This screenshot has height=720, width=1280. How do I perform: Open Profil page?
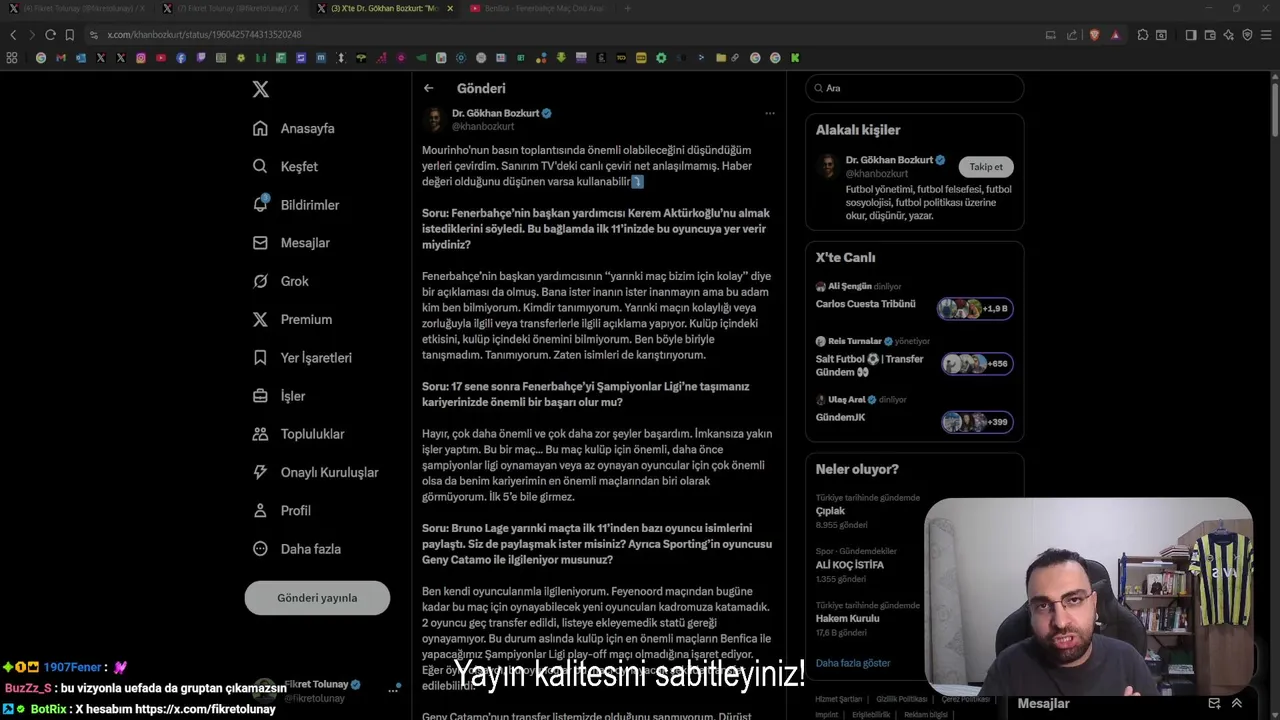[x=282, y=510]
